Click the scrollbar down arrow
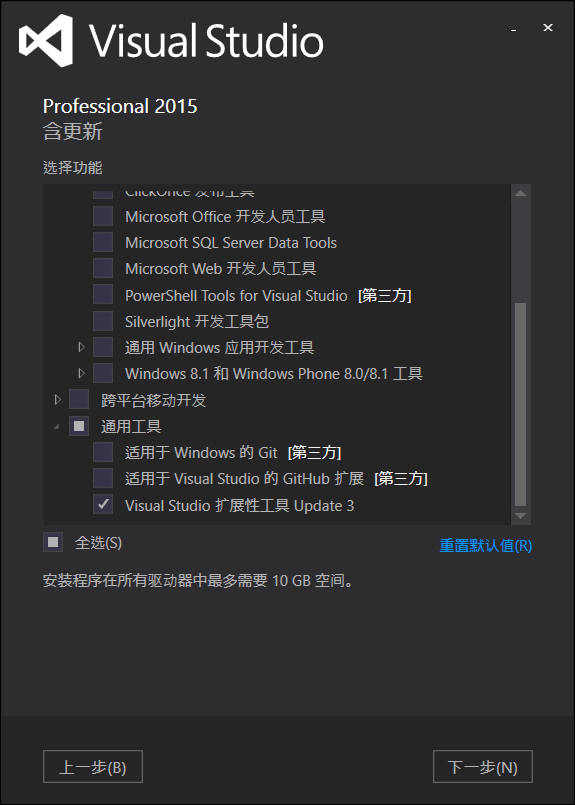The width and height of the screenshot is (575, 805). (520, 515)
